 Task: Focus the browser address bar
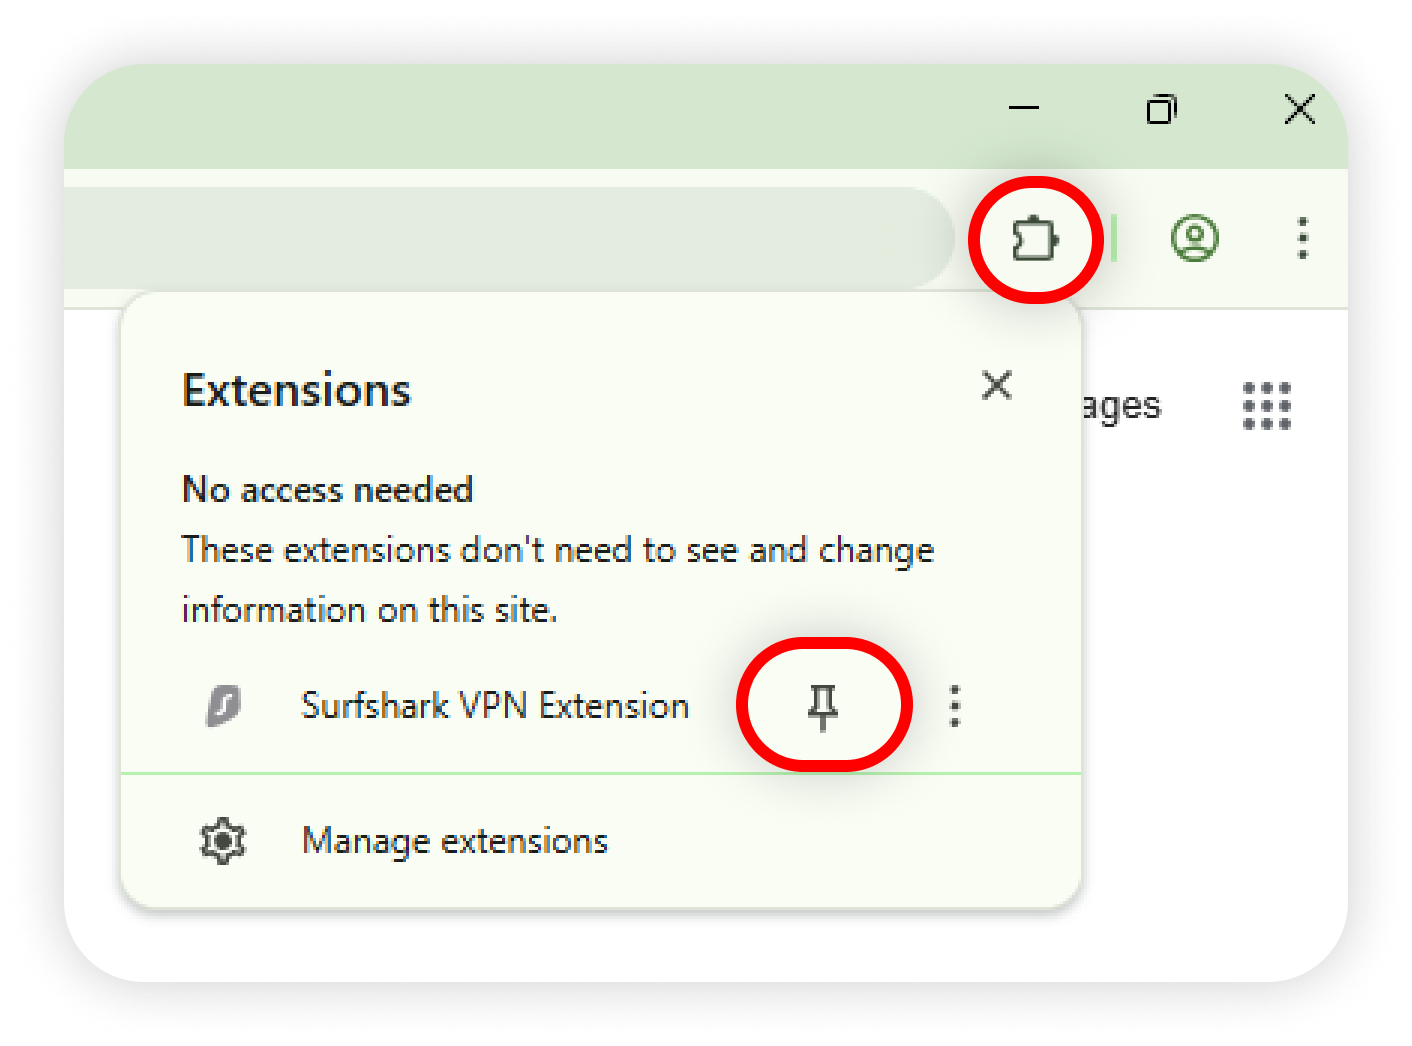500,238
